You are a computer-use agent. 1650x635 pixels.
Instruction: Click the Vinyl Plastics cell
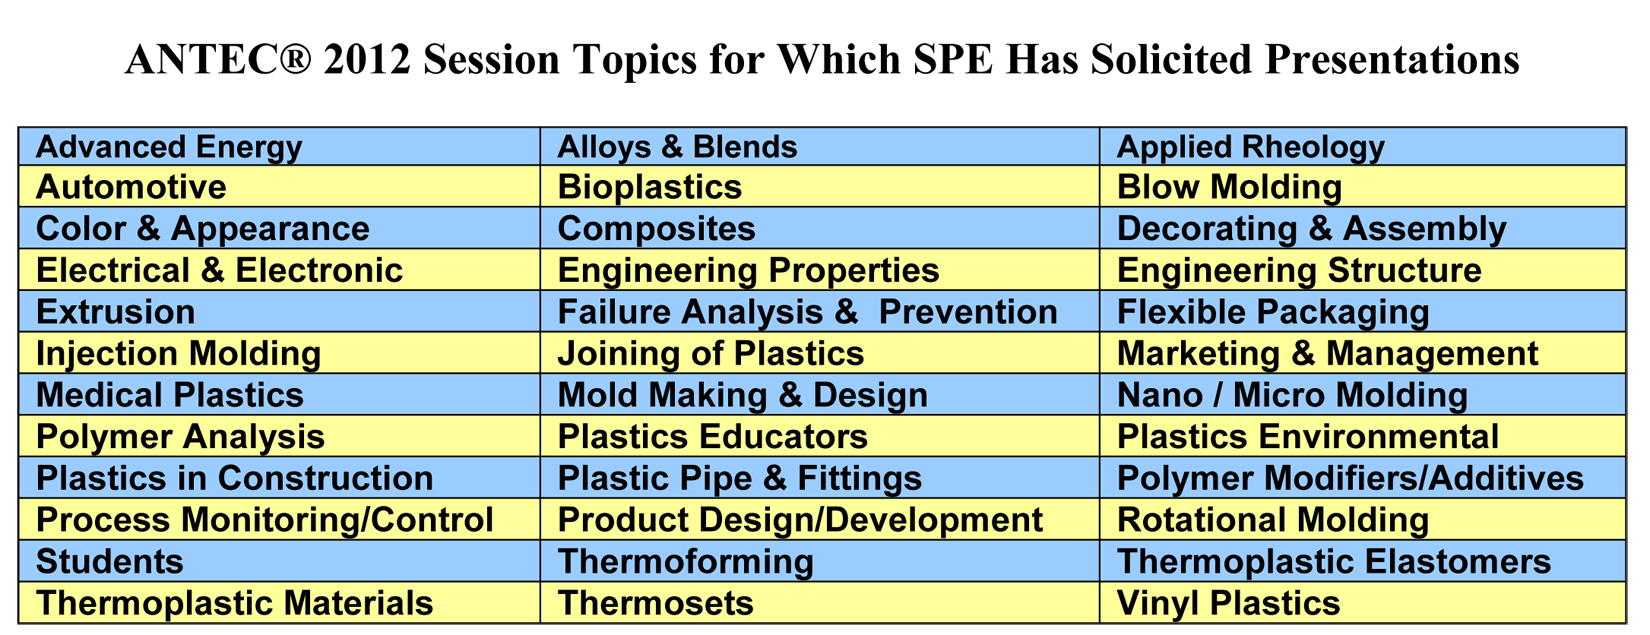point(1362,603)
